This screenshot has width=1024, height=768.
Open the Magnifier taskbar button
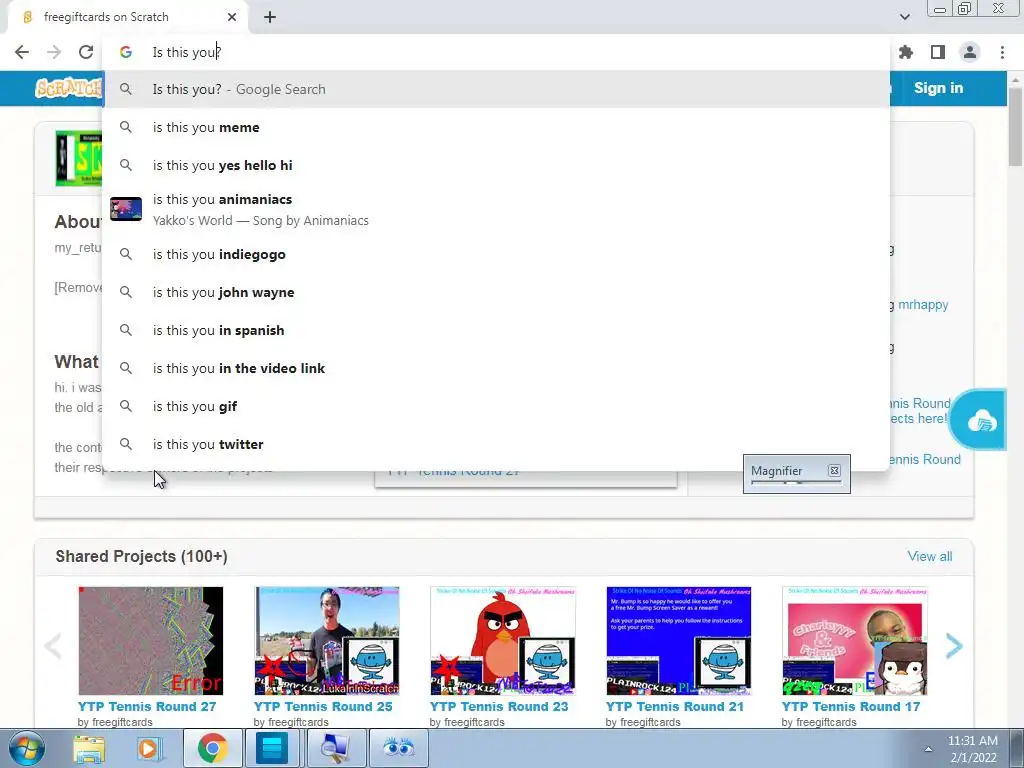(336, 748)
